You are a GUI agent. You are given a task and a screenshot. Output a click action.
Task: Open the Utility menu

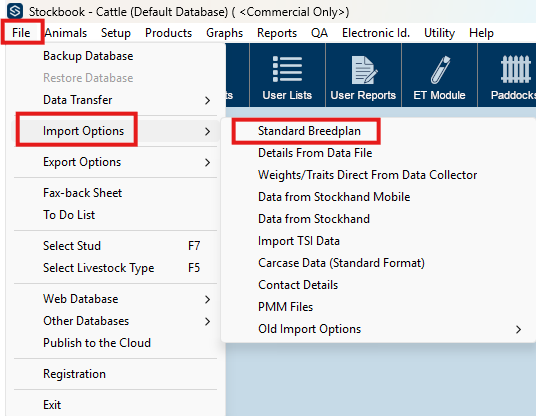tap(439, 33)
